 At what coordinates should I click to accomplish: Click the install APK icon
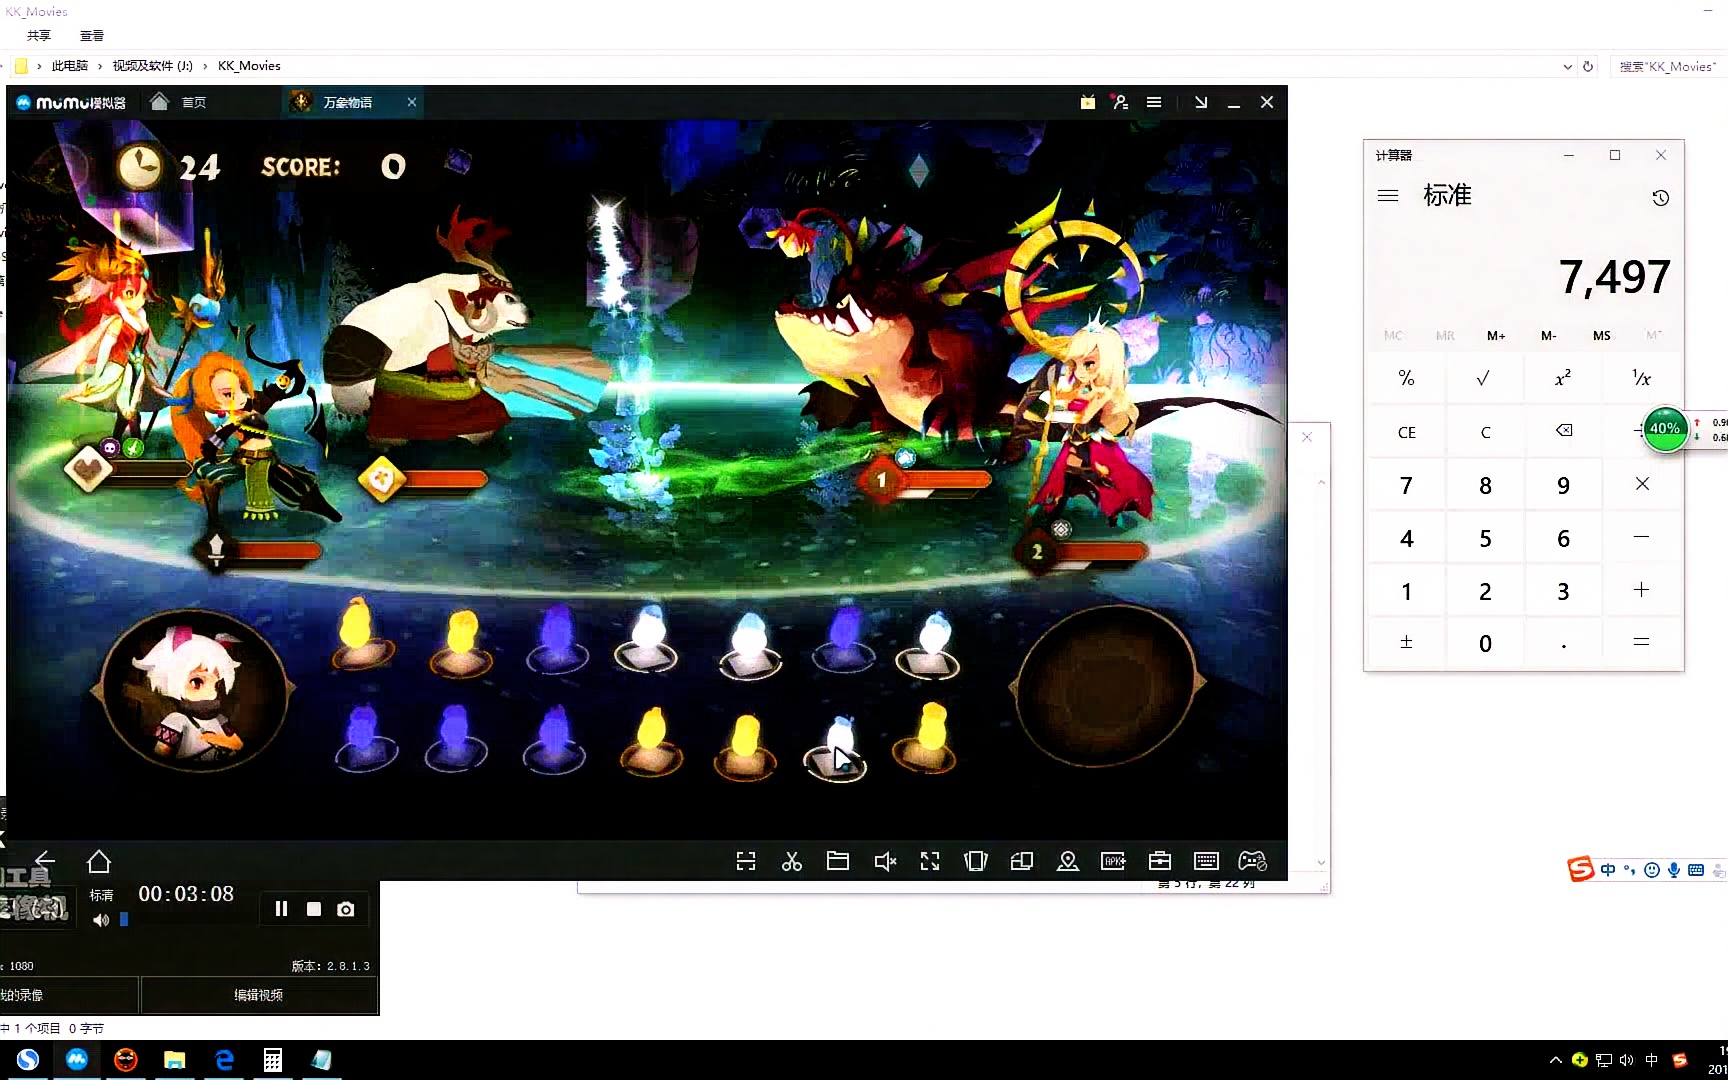point(1113,861)
